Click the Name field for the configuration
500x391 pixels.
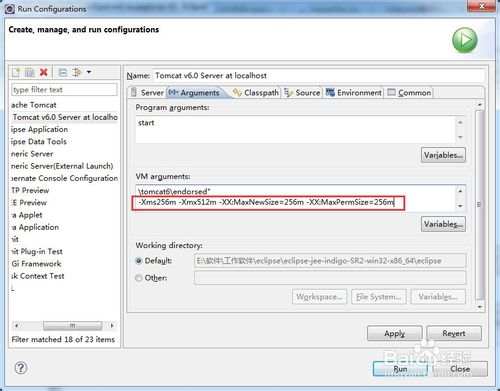(318, 76)
